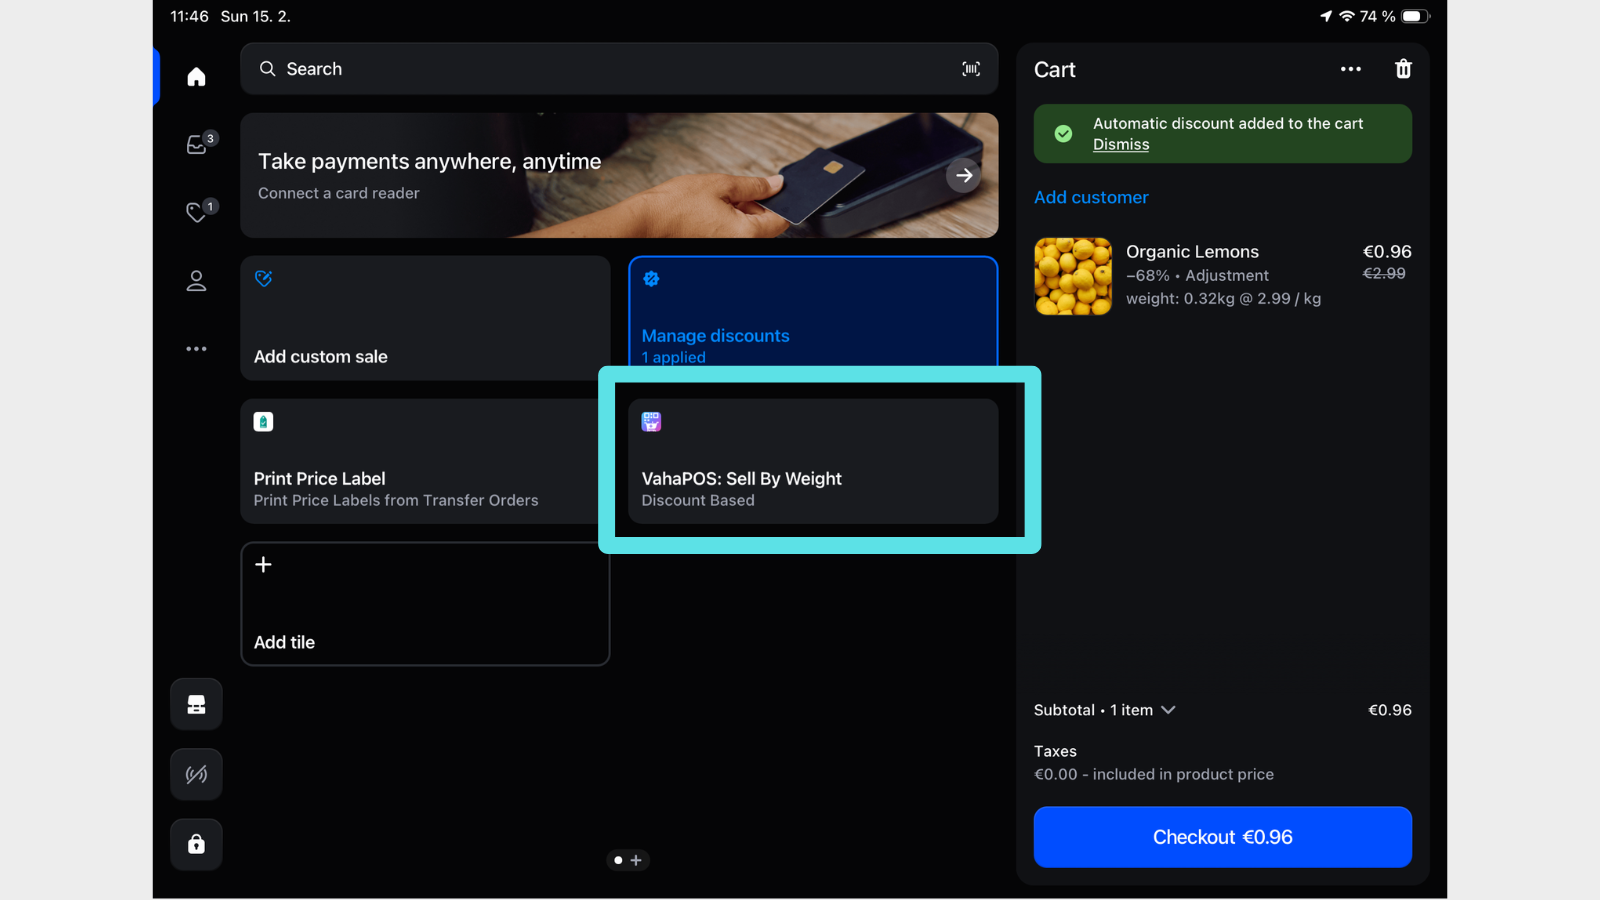This screenshot has height=900, width=1600.
Task: Open the tag icon with badge 1
Action: click(x=197, y=212)
